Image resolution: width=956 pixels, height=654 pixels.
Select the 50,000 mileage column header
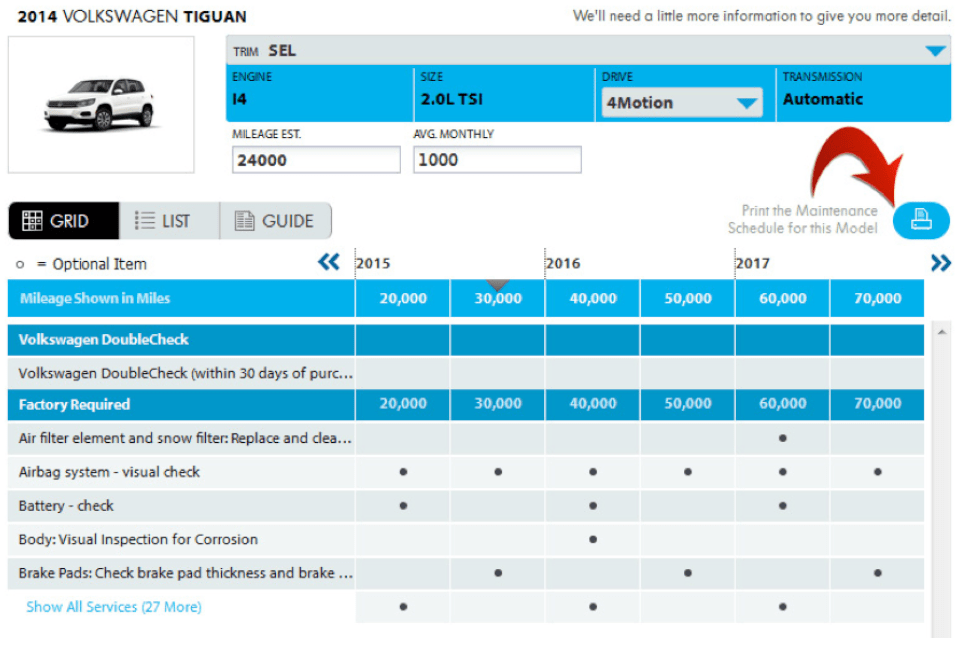click(688, 298)
